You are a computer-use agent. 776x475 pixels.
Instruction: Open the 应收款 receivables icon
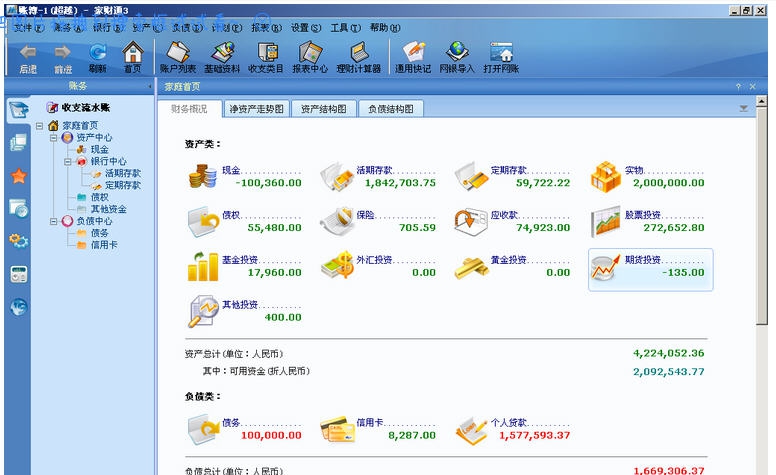click(x=471, y=221)
